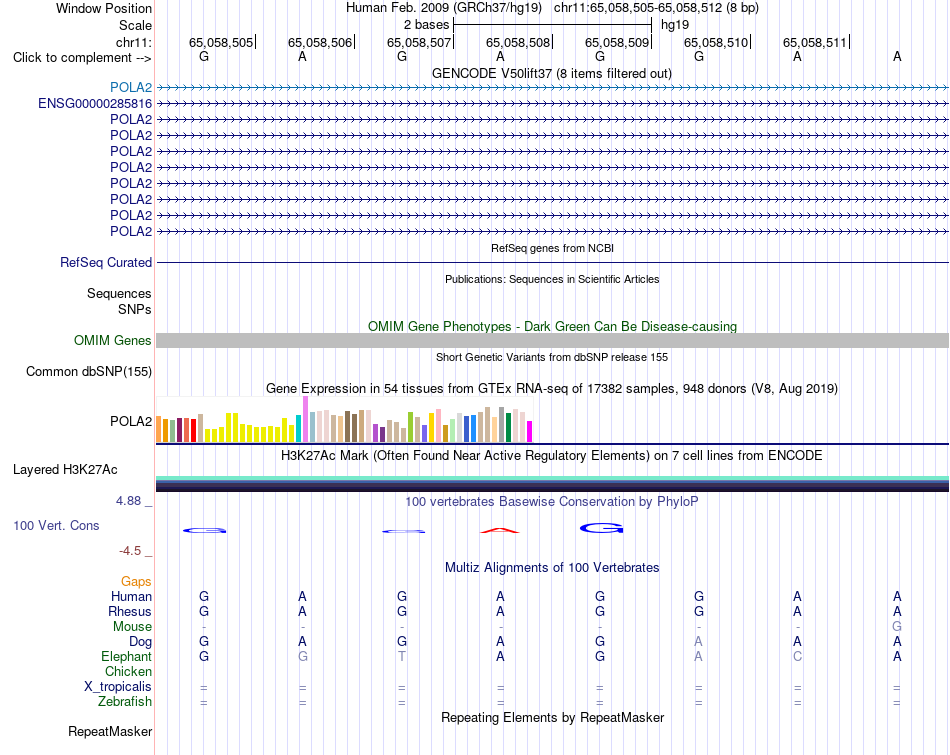The width and height of the screenshot is (950, 755).
Task: Click the scale bar line at the top
Action: click(x=553, y=25)
